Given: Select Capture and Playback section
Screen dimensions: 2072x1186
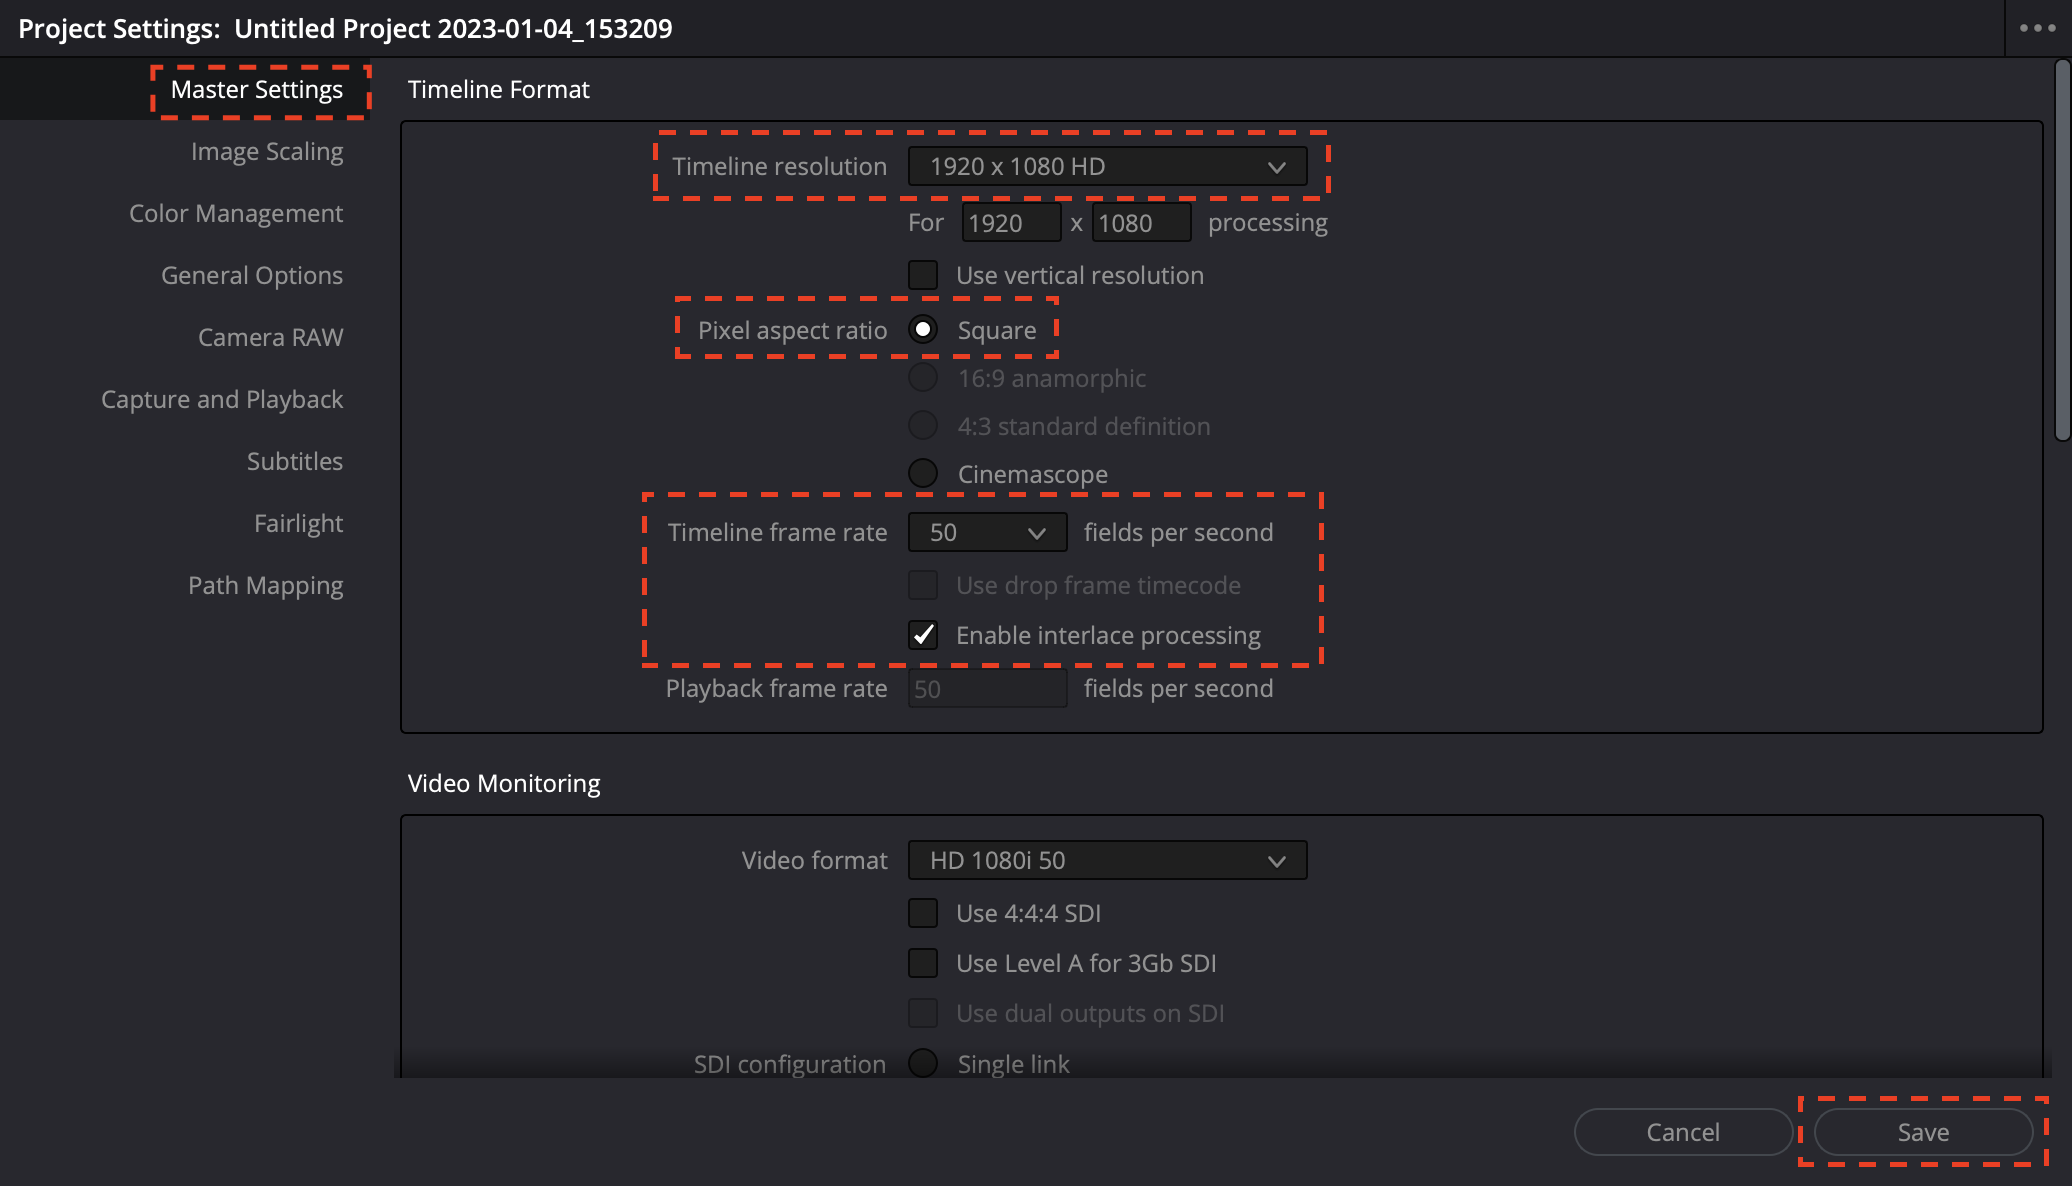Looking at the screenshot, I should pyautogui.click(x=222, y=399).
